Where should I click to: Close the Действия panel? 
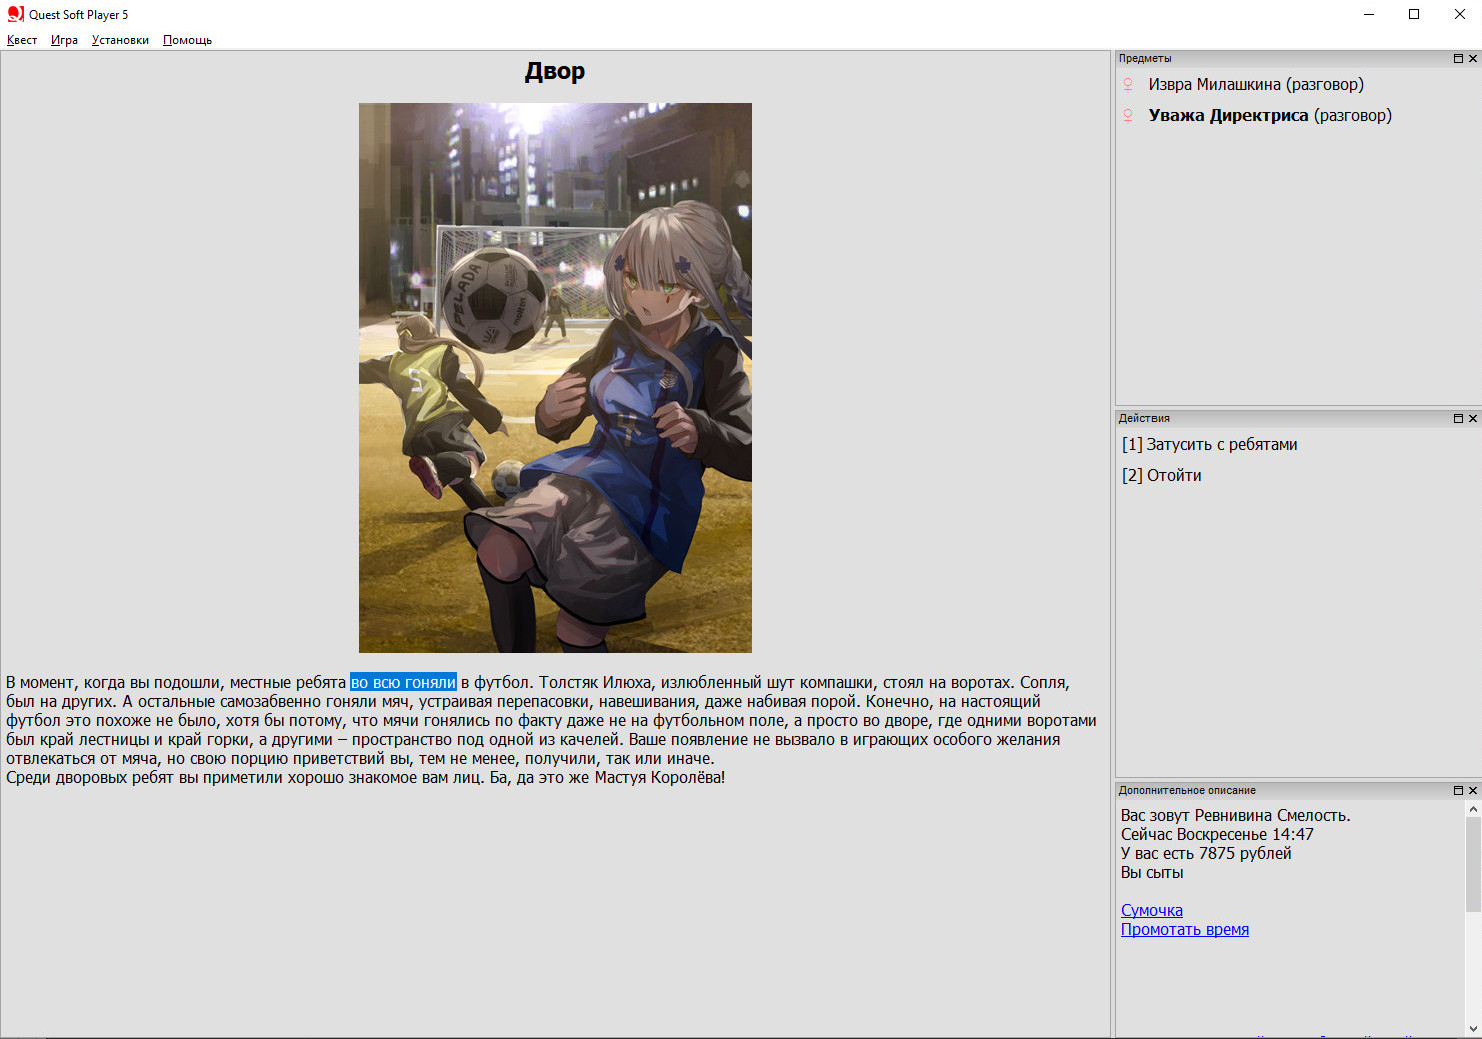point(1473,419)
